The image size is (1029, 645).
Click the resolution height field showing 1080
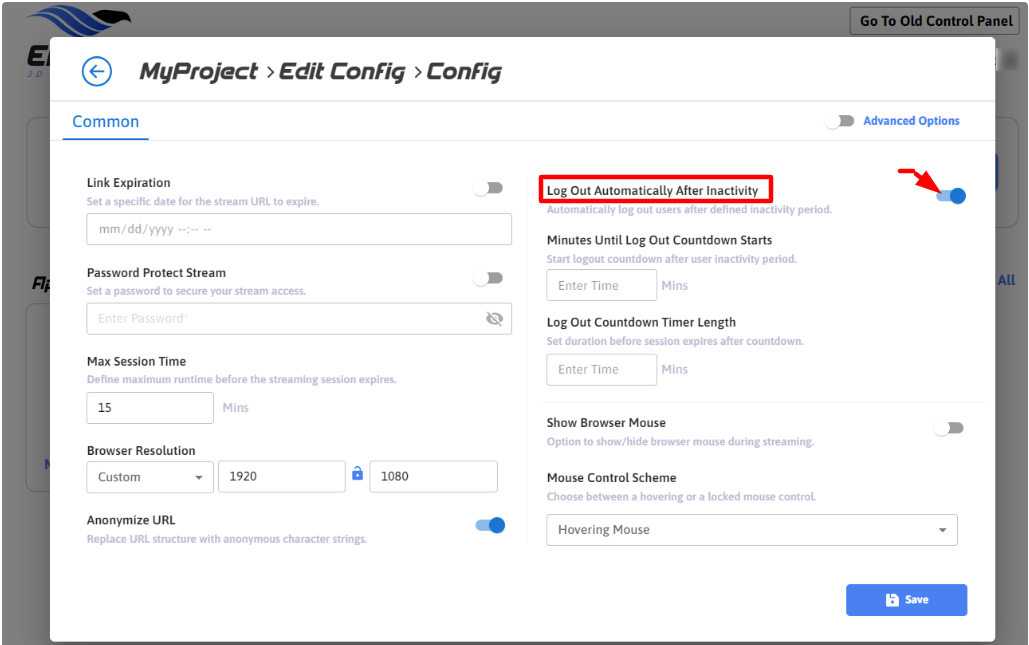pyautogui.click(x=433, y=477)
